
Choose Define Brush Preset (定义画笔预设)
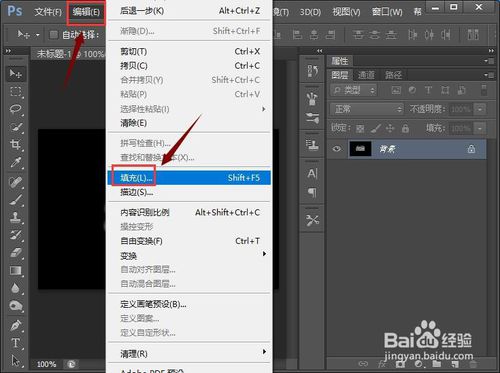point(189,304)
